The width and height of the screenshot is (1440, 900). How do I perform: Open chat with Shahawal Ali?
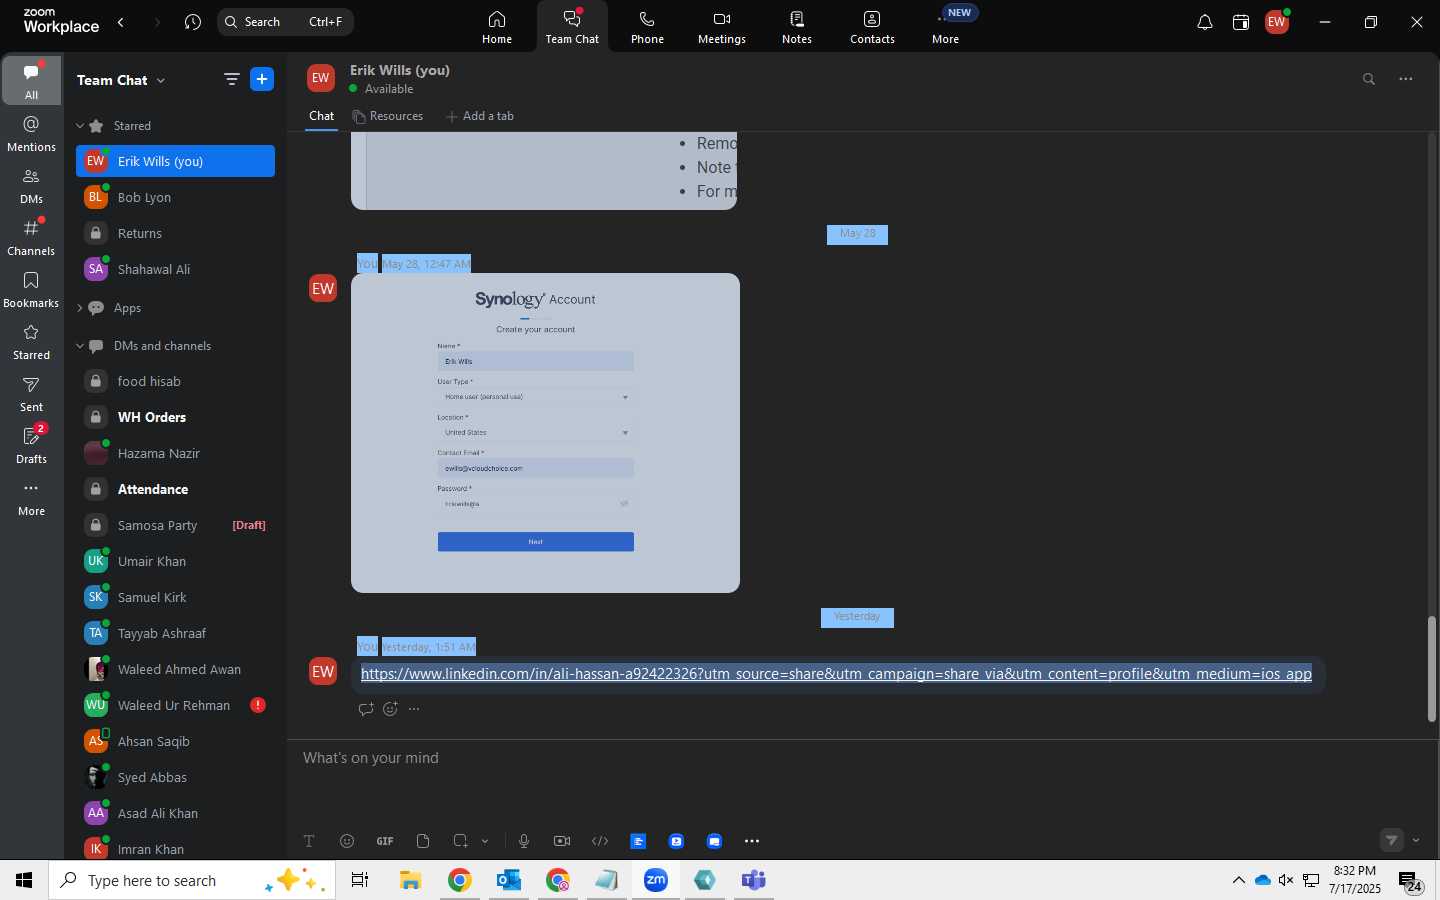click(175, 269)
